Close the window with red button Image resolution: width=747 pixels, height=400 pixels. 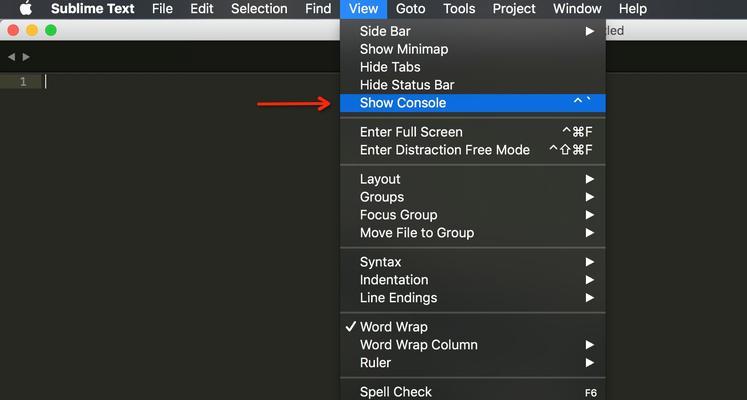(x=13, y=30)
